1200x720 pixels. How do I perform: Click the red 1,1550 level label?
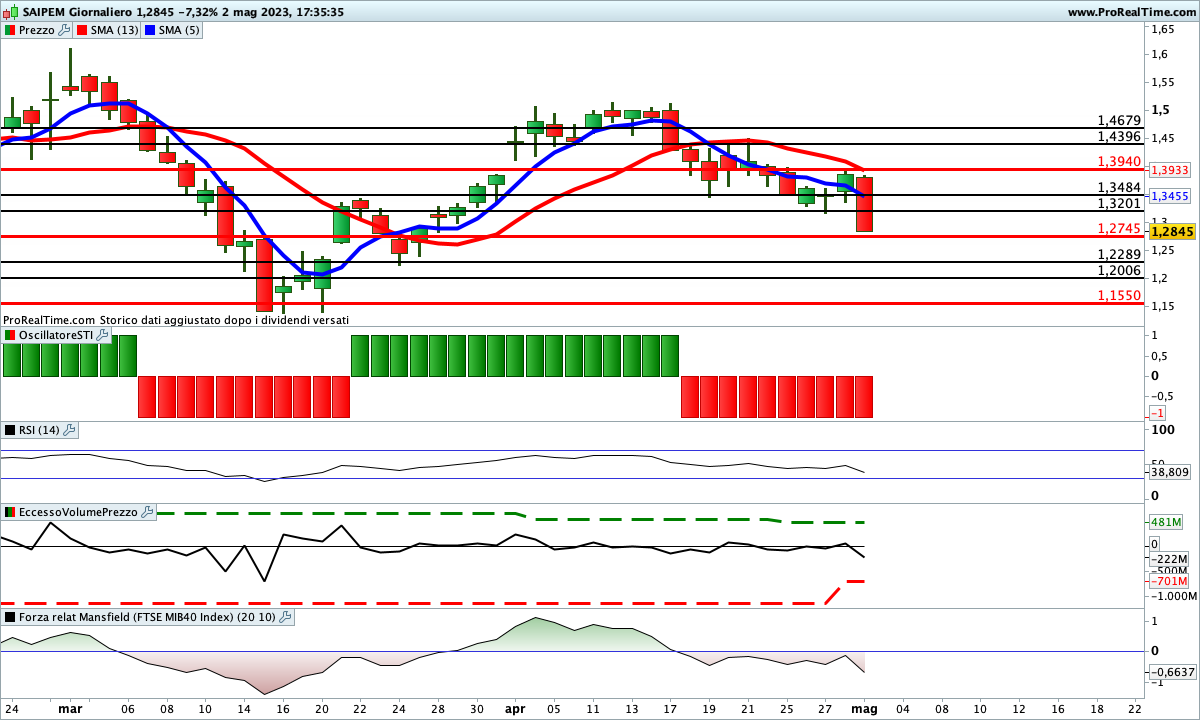coord(1119,296)
